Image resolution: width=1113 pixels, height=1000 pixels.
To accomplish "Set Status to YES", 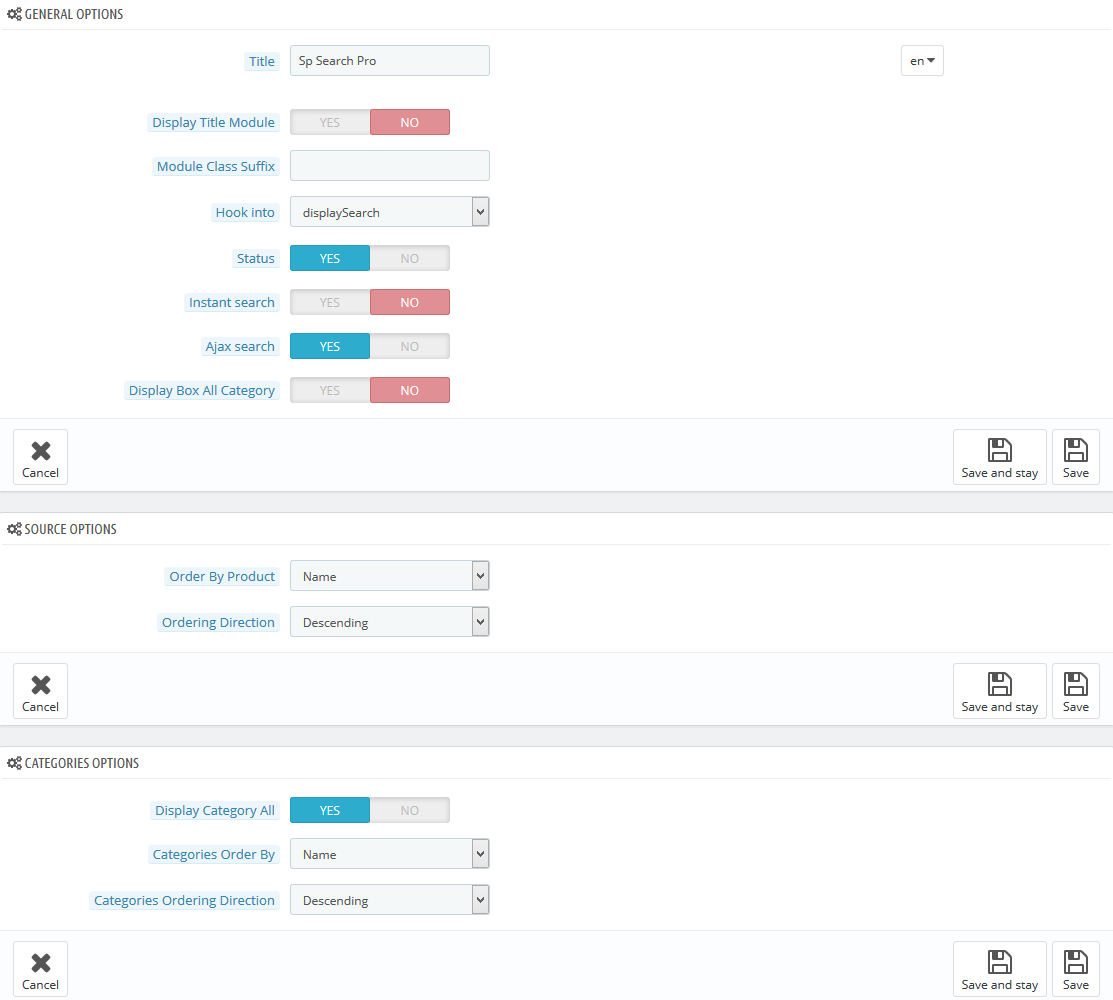I will 329,258.
